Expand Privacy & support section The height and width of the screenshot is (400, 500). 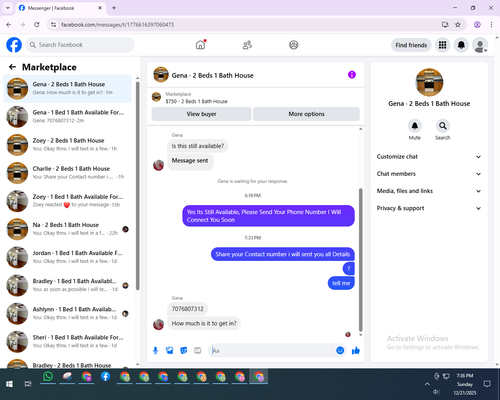point(429,208)
